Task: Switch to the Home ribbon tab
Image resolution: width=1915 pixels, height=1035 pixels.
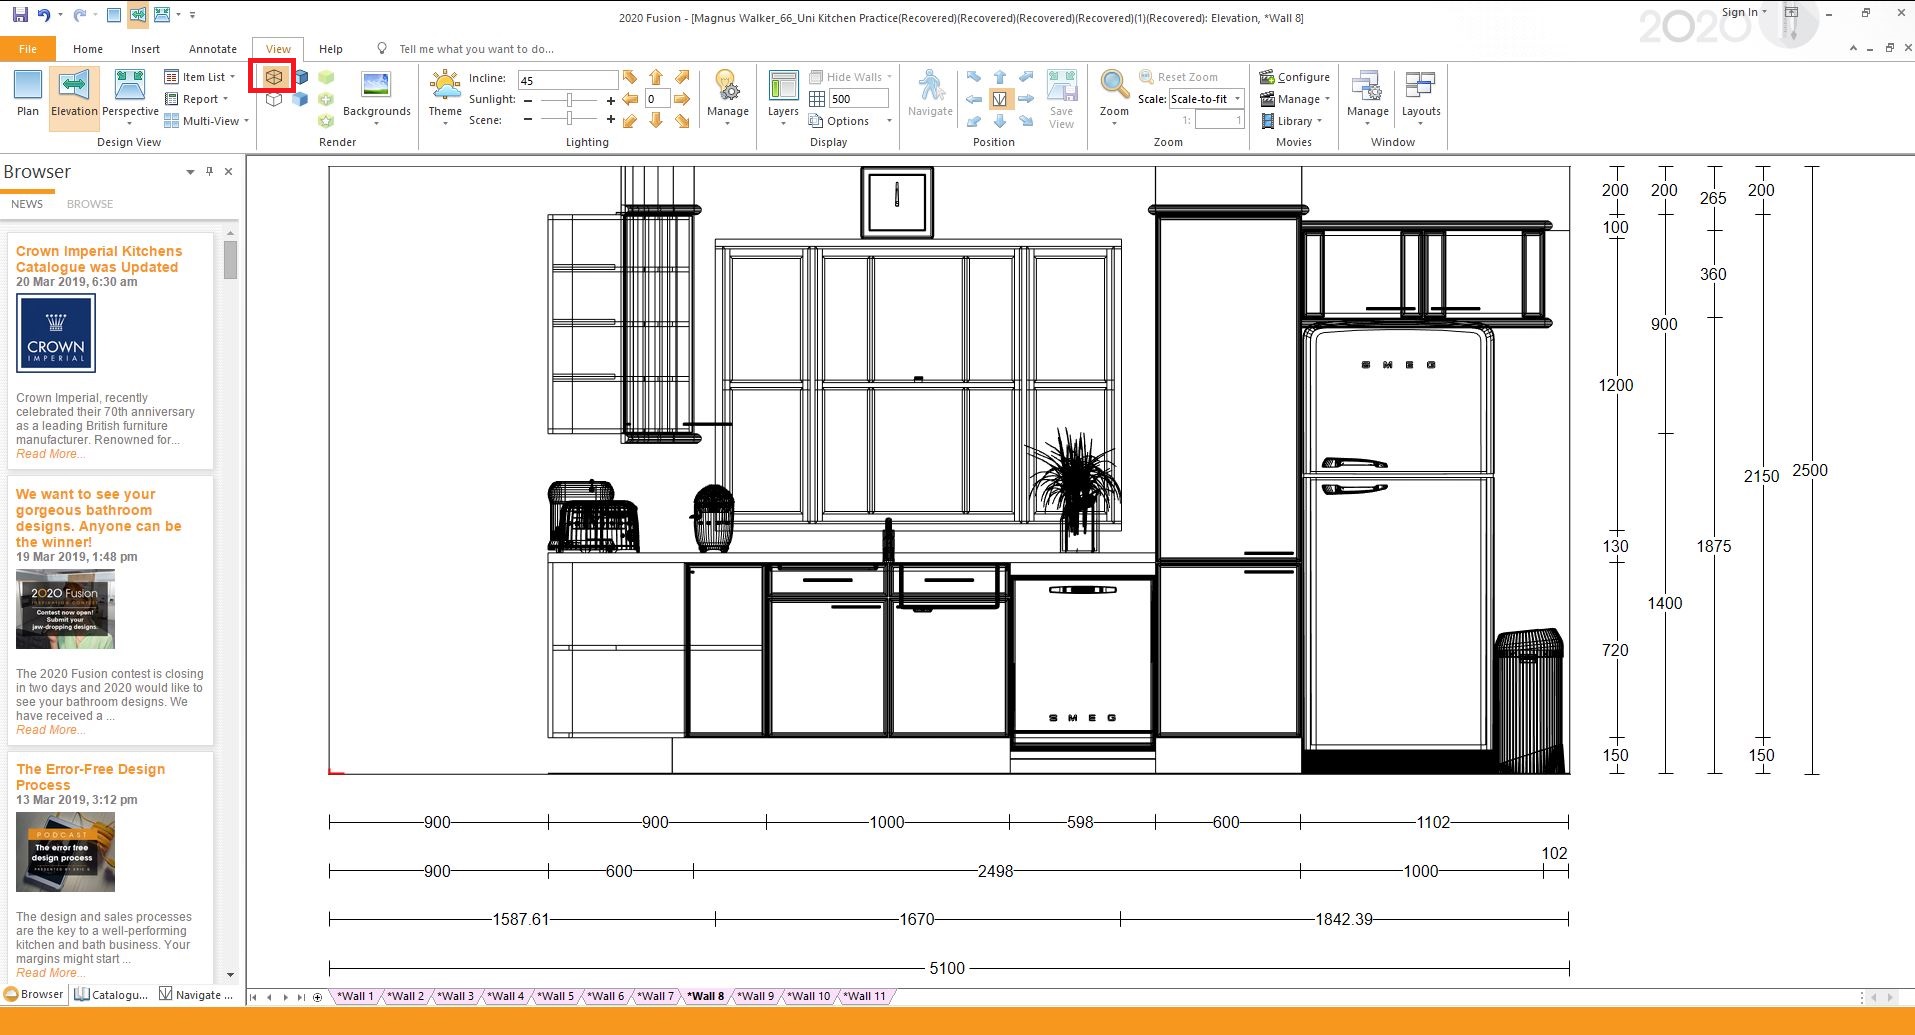Action: pyautogui.click(x=88, y=49)
